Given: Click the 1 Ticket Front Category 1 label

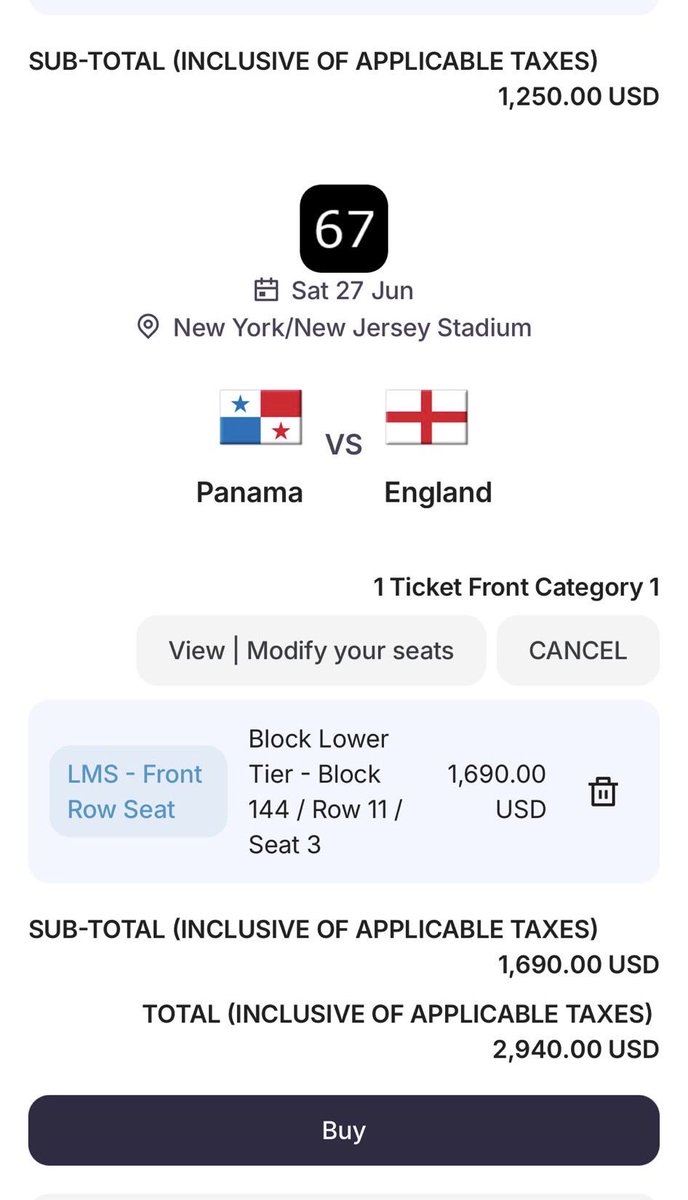Looking at the screenshot, I should click(516, 587).
